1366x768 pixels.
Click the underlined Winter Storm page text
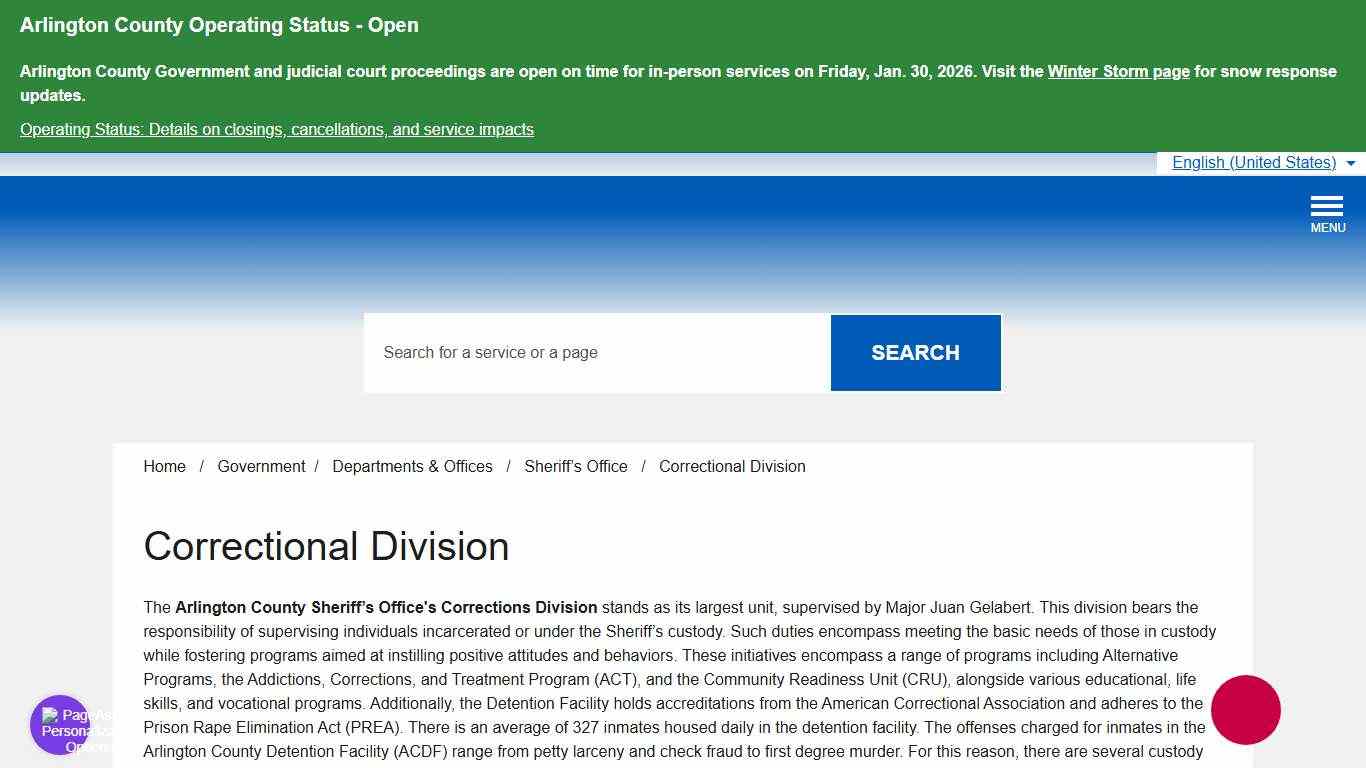click(x=1118, y=71)
